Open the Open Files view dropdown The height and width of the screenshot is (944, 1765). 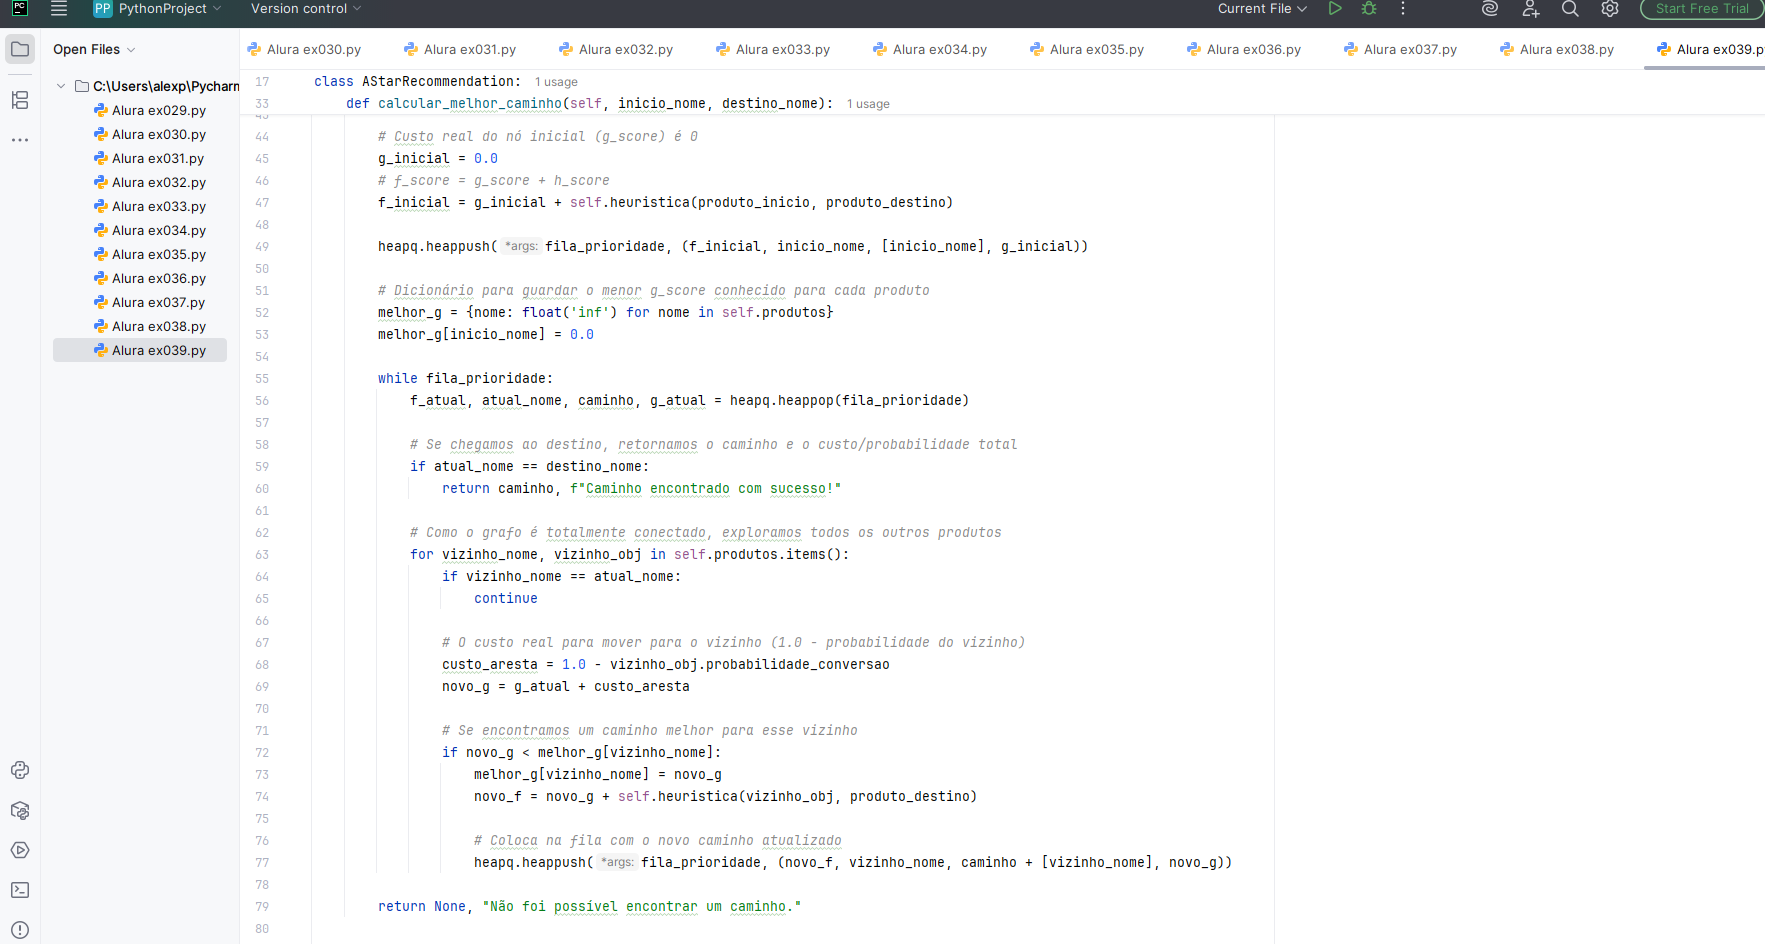[x=94, y=49]
